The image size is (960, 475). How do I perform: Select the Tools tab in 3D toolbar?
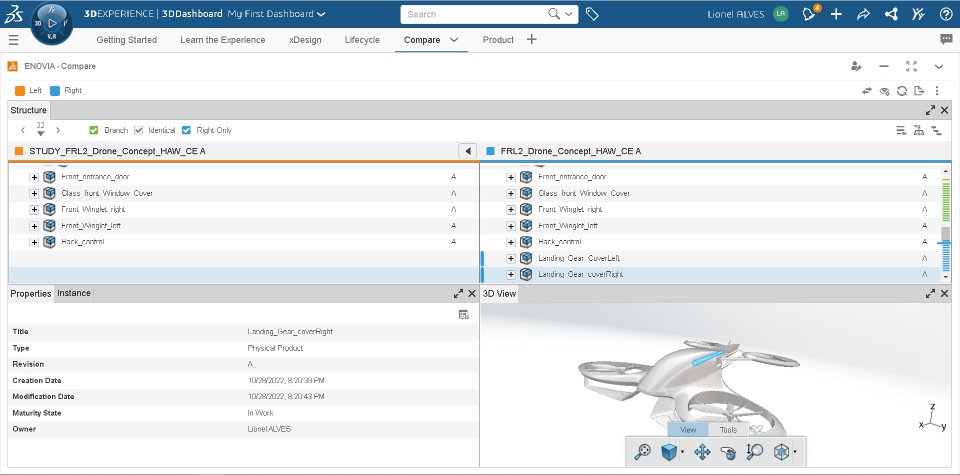(728, 430)
